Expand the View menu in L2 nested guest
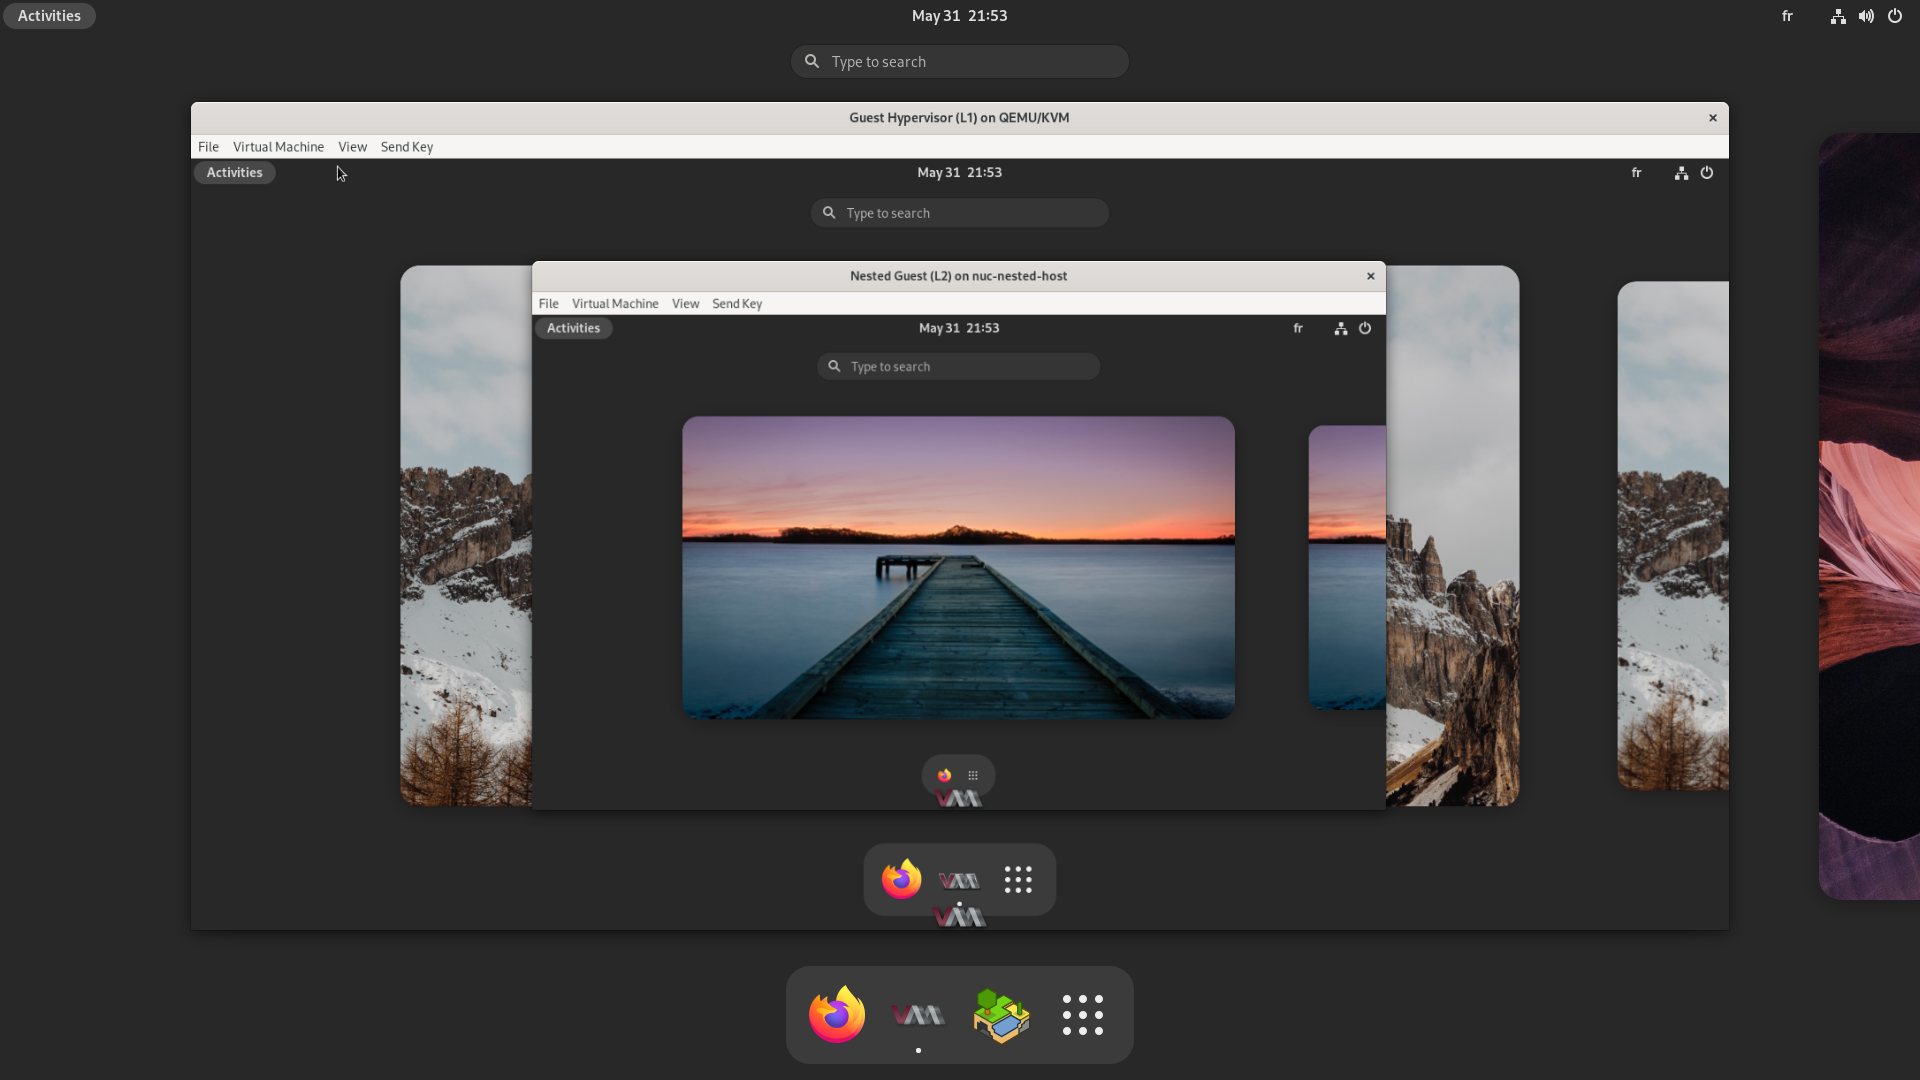This screenshot has height=1080, width=1920. coord(686,303)
